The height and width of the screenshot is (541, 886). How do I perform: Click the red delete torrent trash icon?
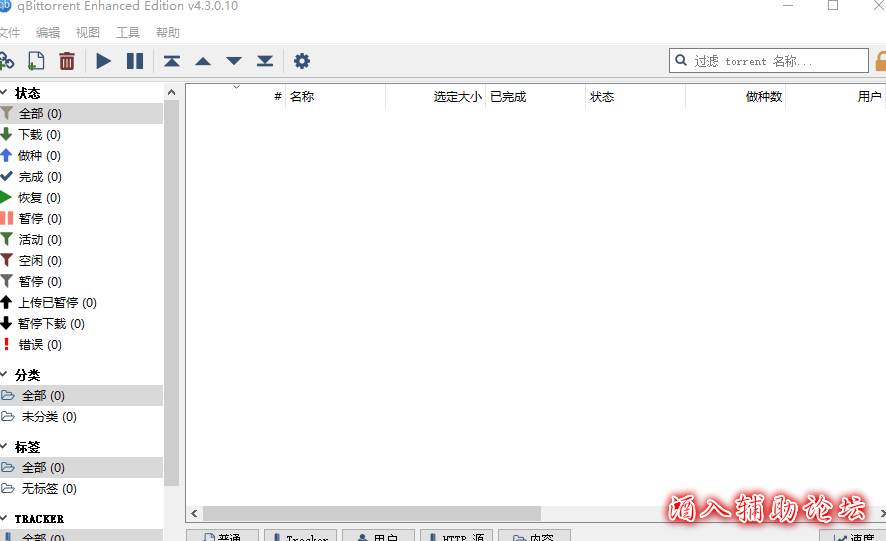point(67,61)
